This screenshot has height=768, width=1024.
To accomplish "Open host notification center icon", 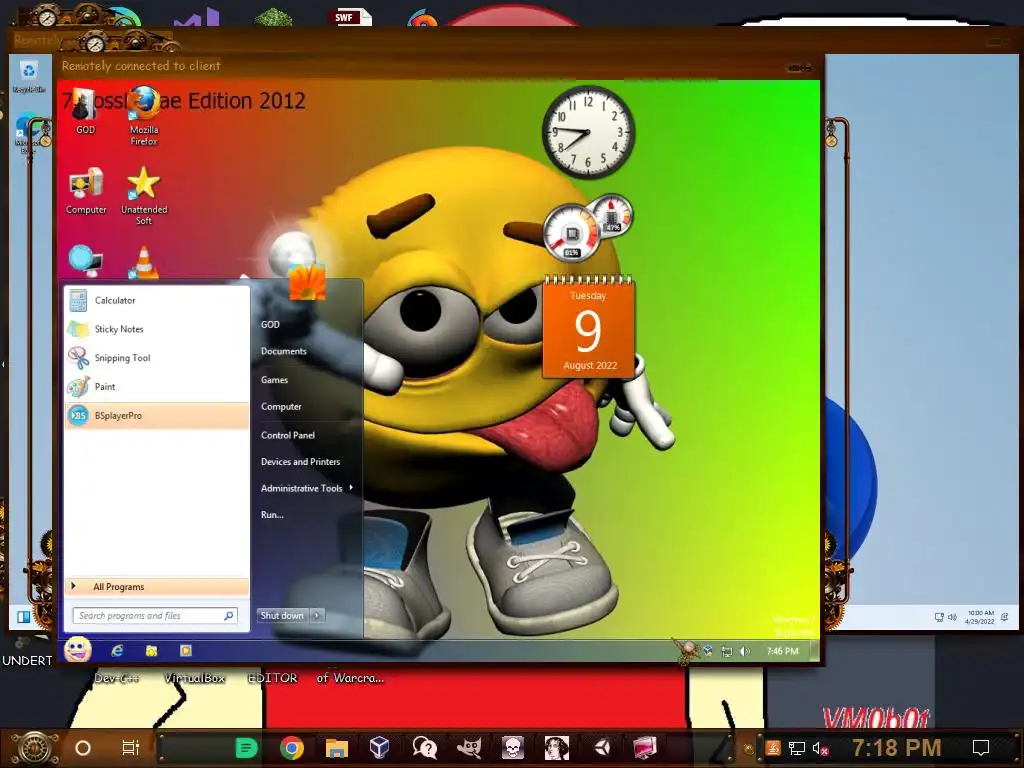I will [981, 748].
